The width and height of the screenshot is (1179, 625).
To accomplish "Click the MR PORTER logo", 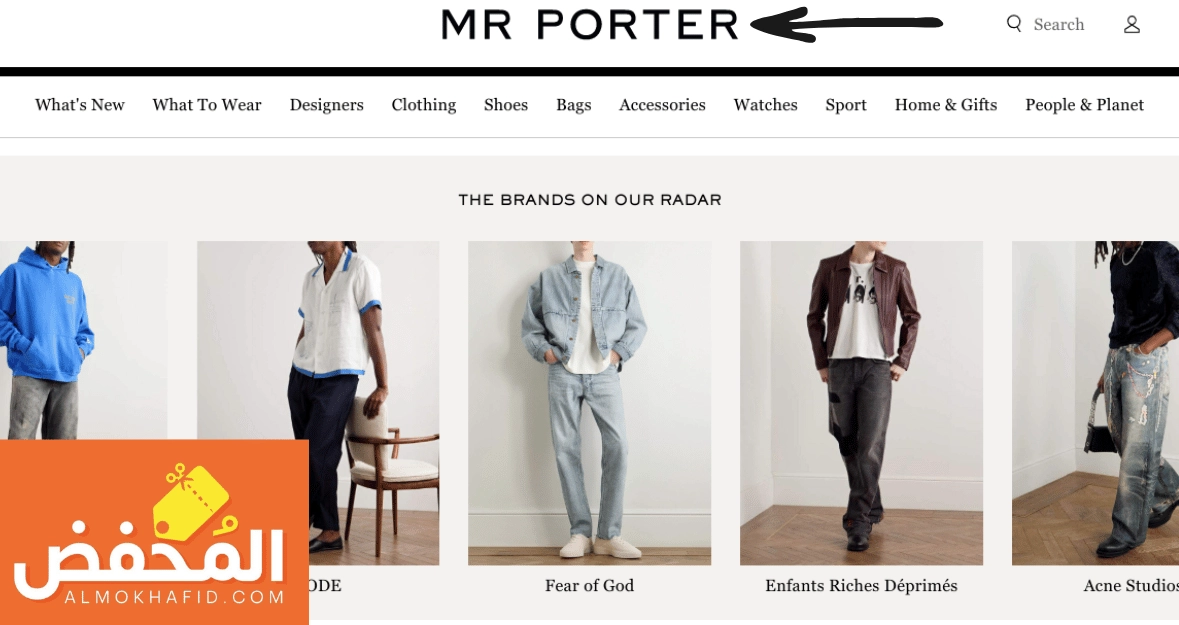I will click(590, 24).
